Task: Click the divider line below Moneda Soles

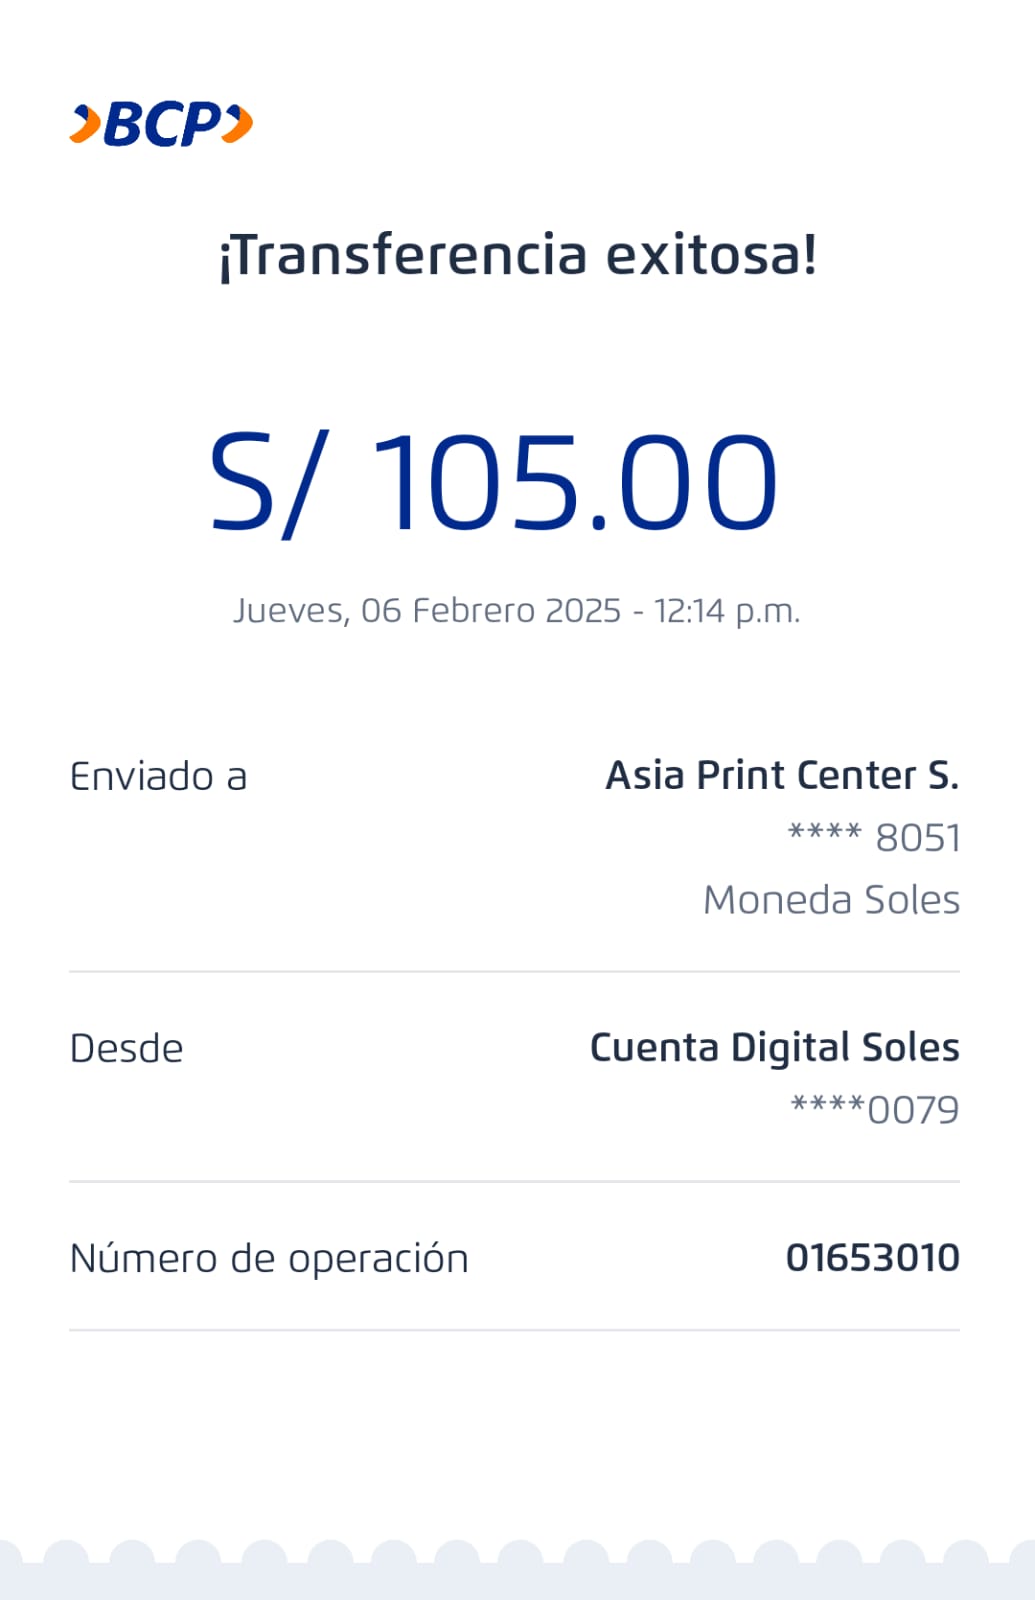Action: 514,971
